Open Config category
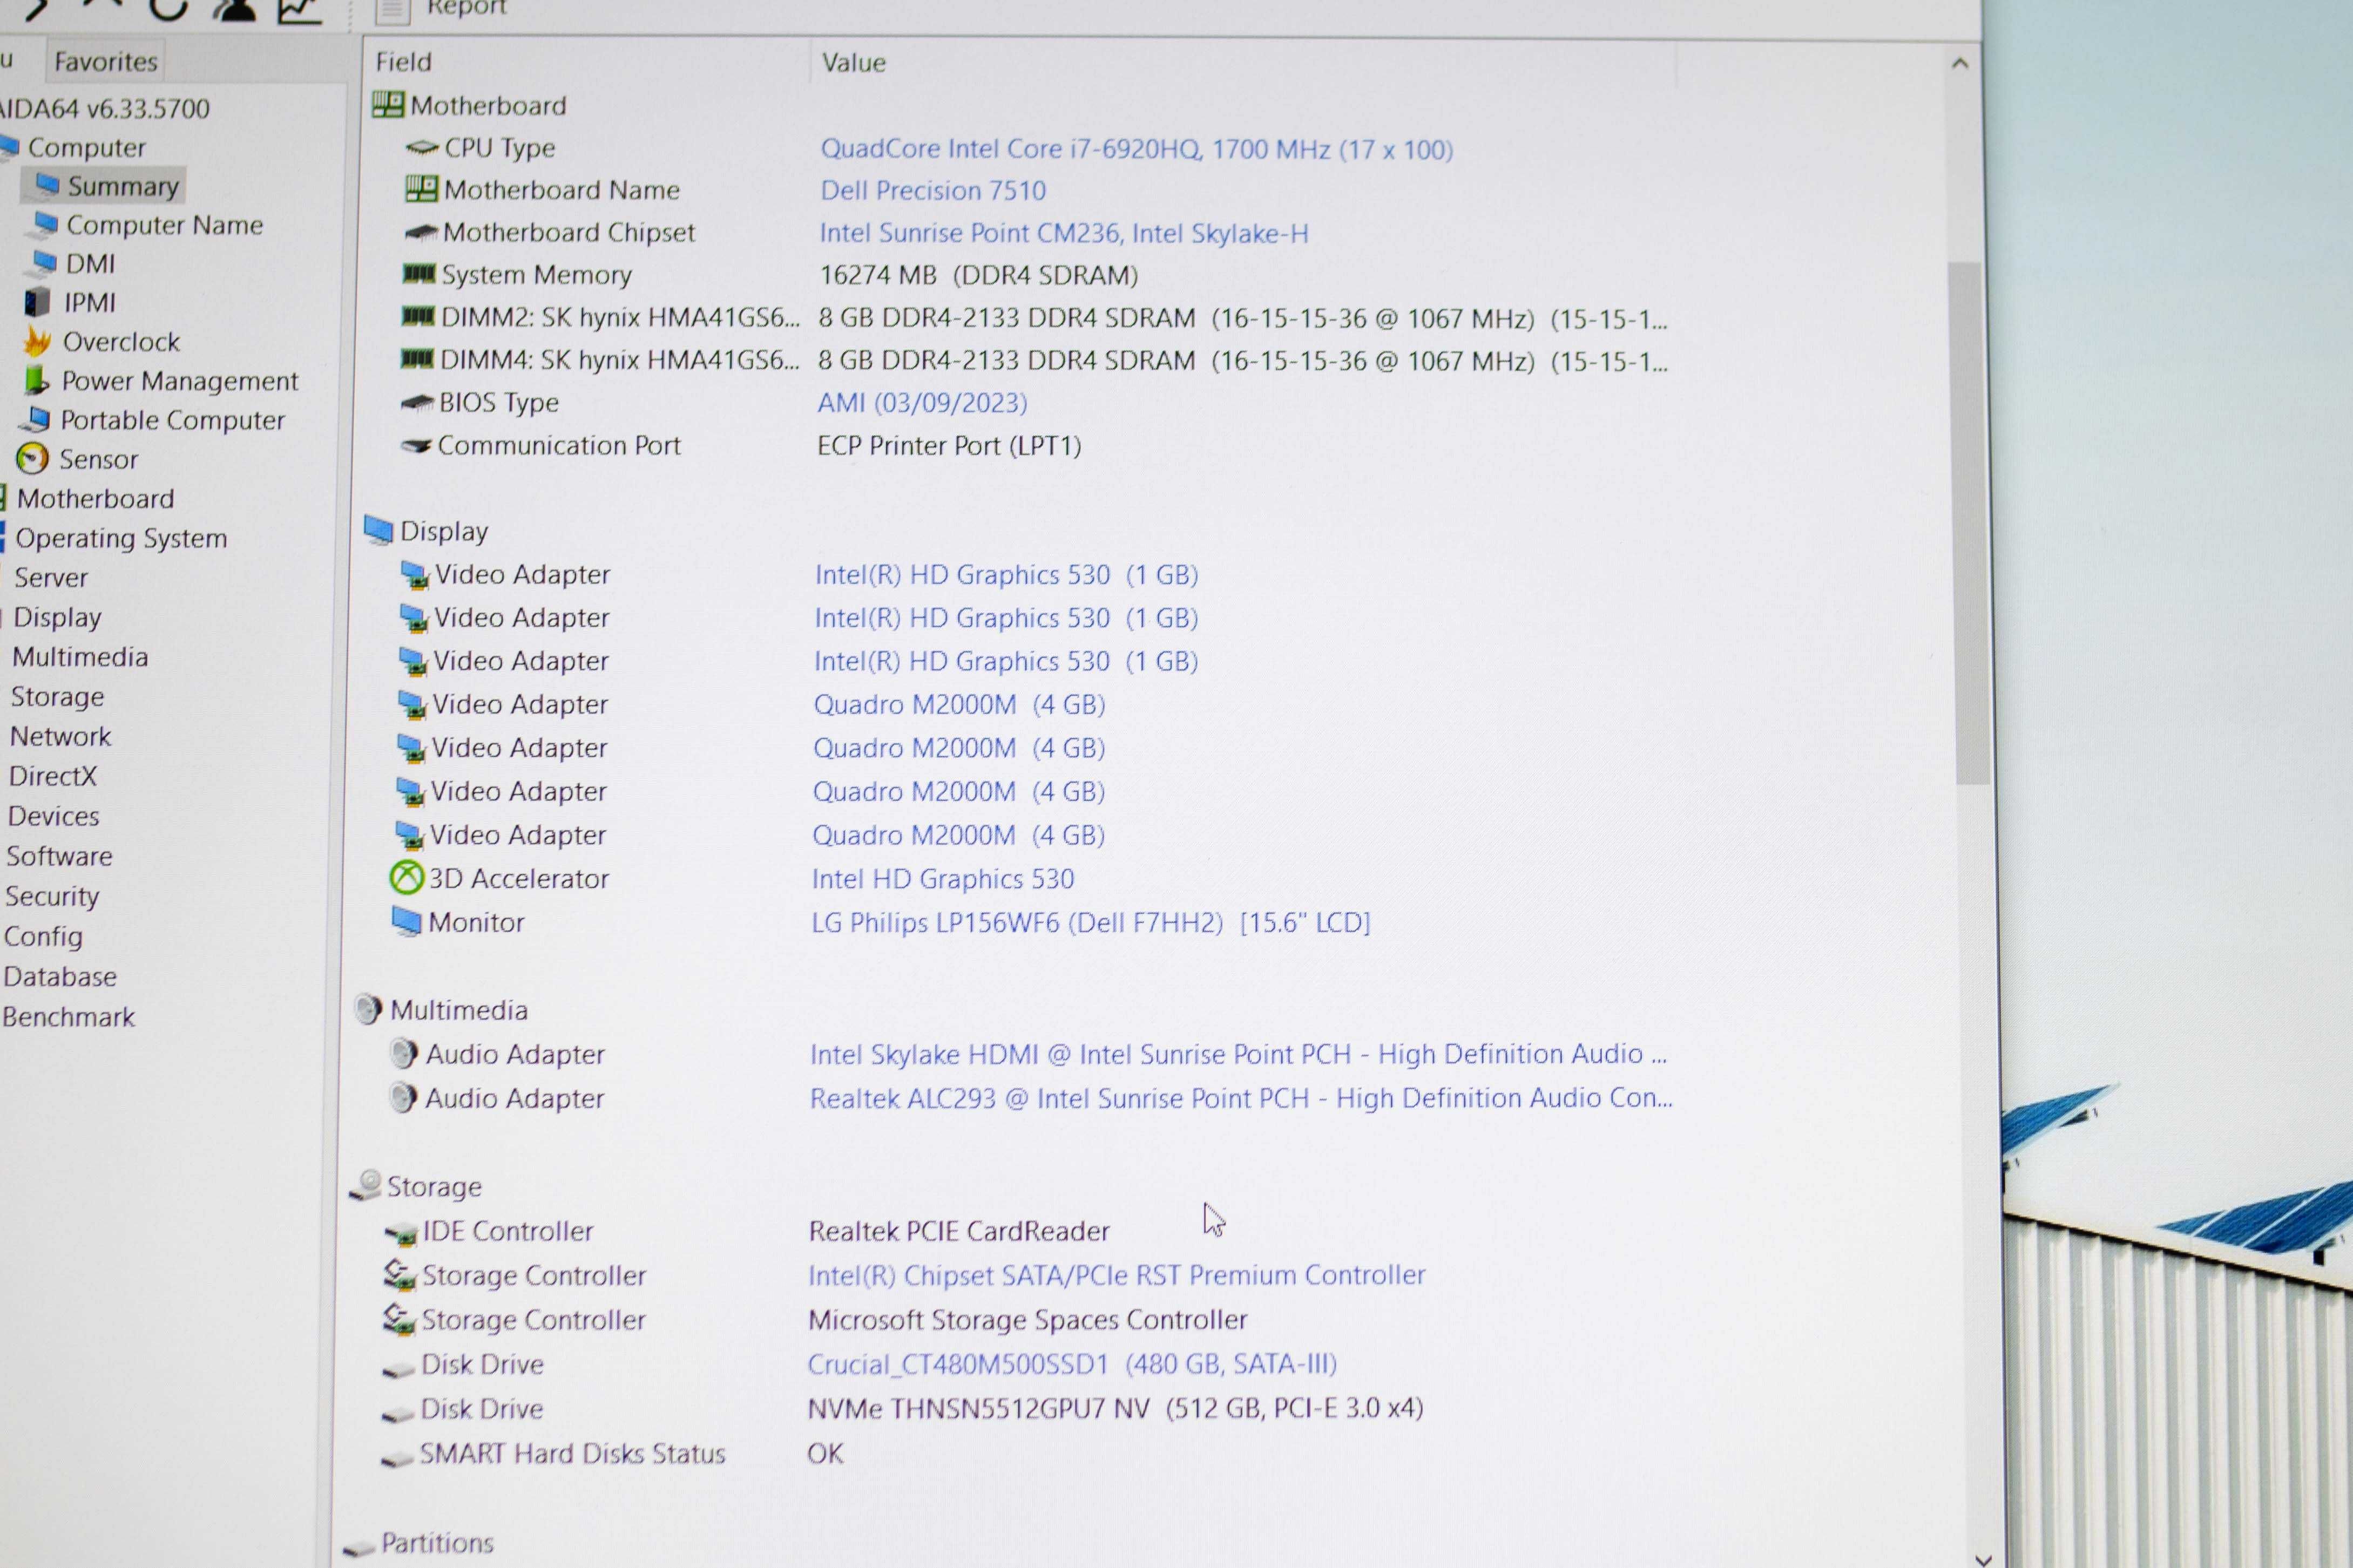The height and width of the screenshot is (1568, 2353). click(43, 936)
